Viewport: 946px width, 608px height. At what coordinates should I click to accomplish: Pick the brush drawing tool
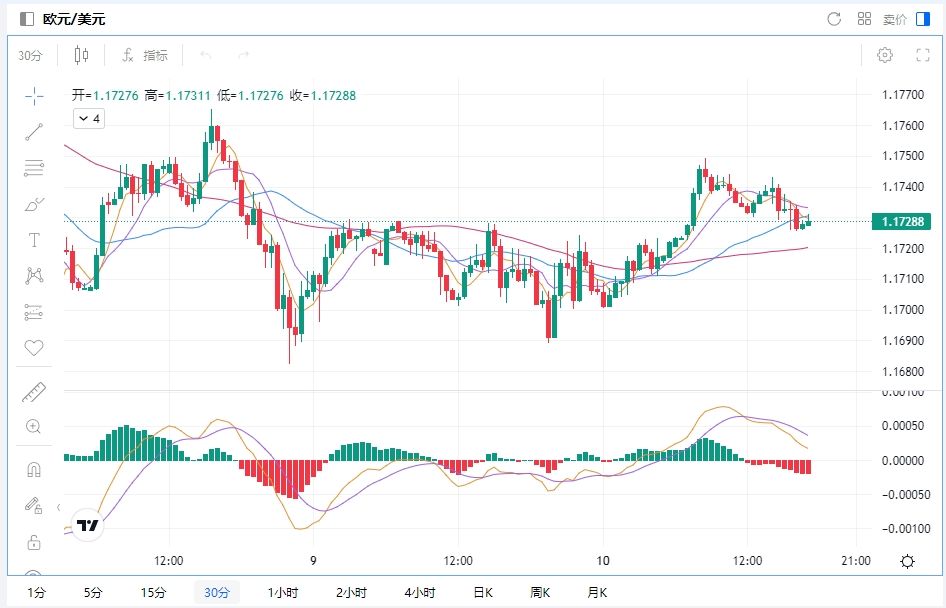pyautogui.click(x=34, y=204)
